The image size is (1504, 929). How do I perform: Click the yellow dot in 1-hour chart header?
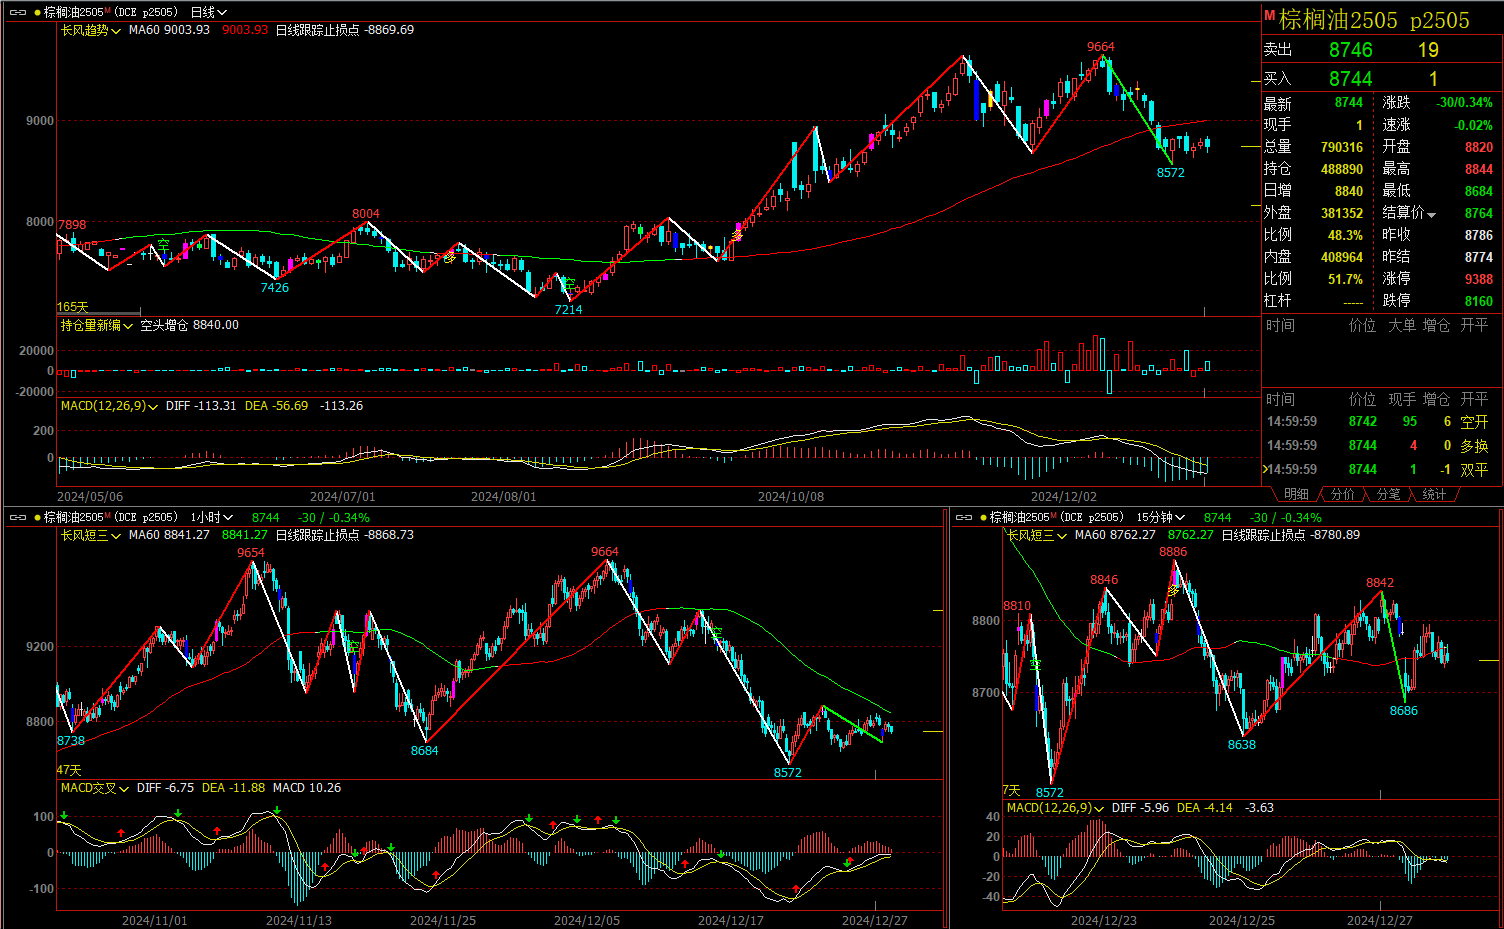click(37, 517)
